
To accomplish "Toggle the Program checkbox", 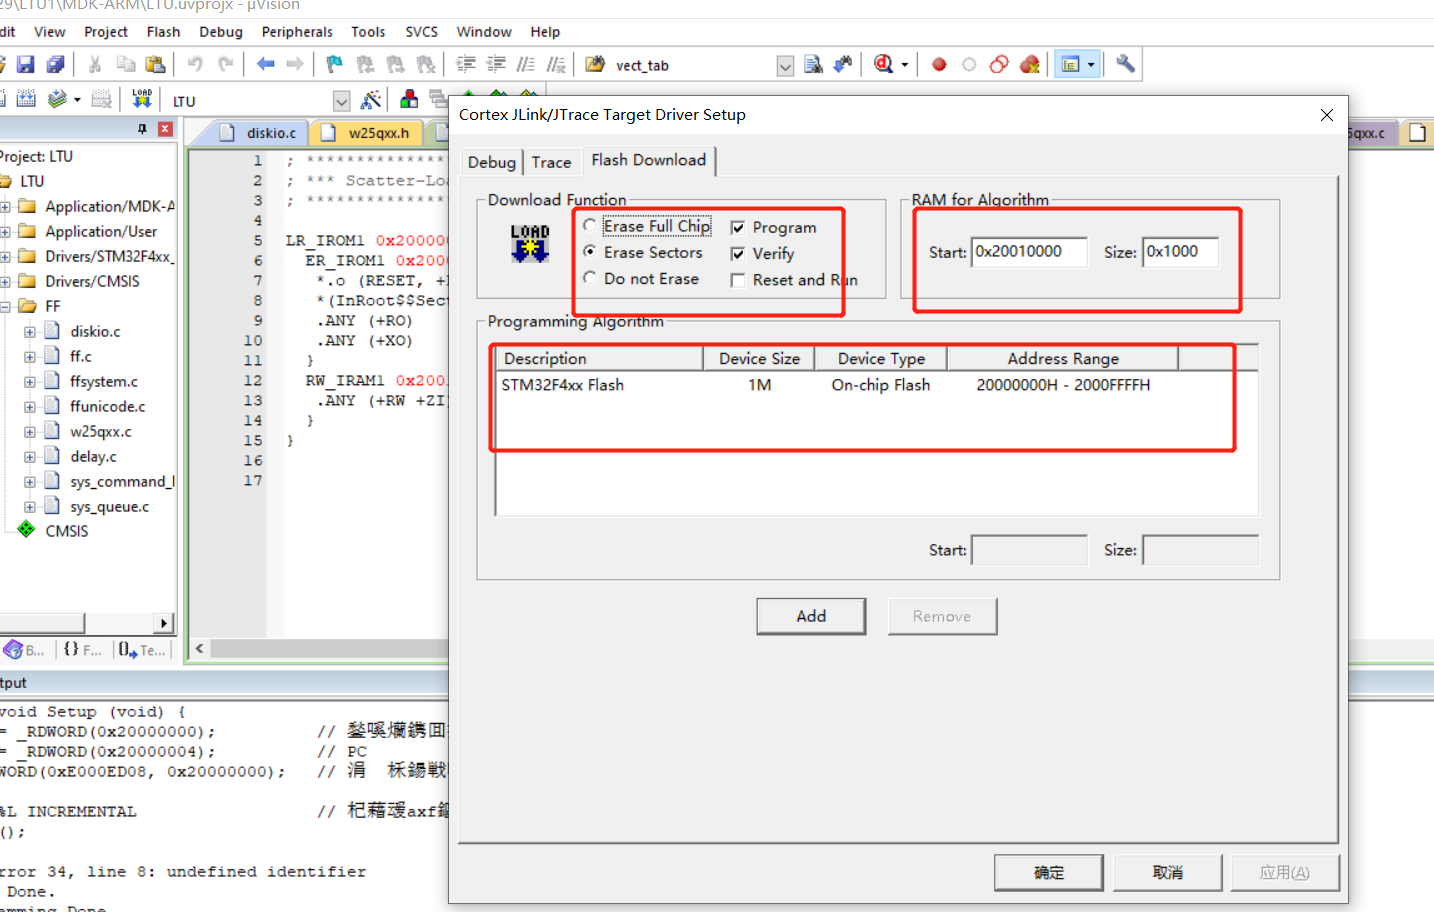I will 738,228.
